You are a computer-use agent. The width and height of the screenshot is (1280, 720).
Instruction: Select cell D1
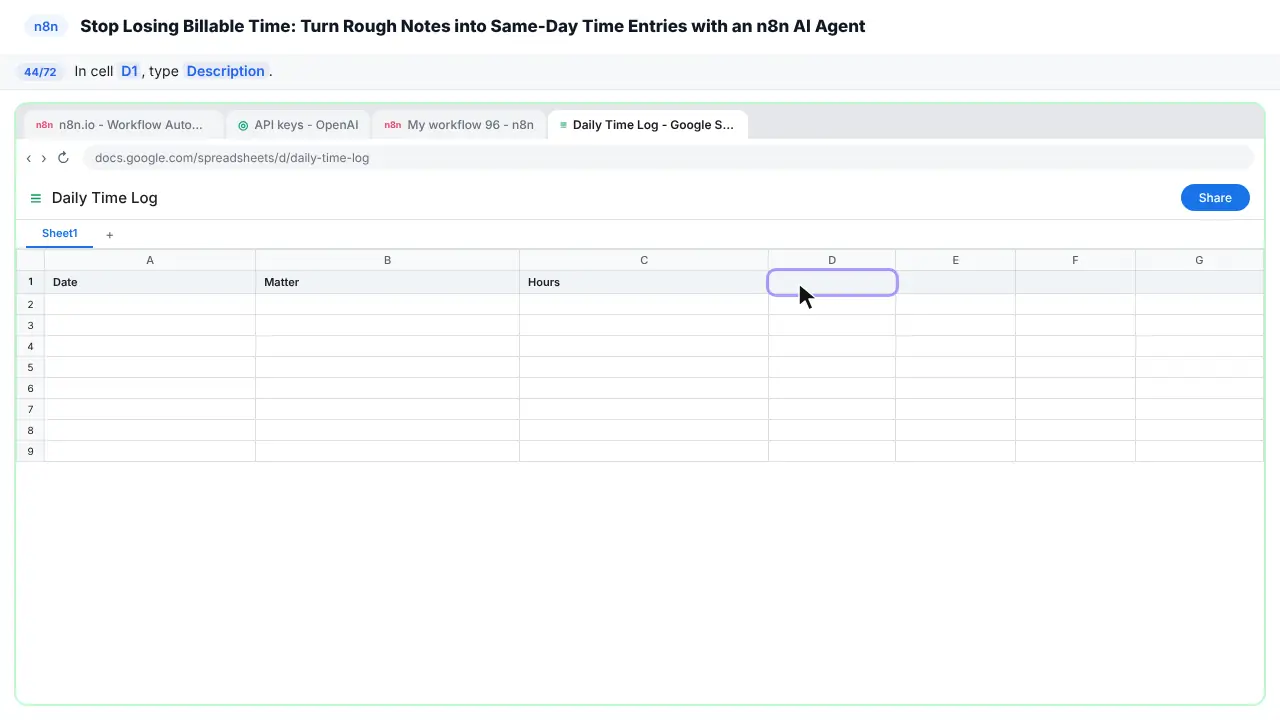pyautogui.click(x=832, y=283)
